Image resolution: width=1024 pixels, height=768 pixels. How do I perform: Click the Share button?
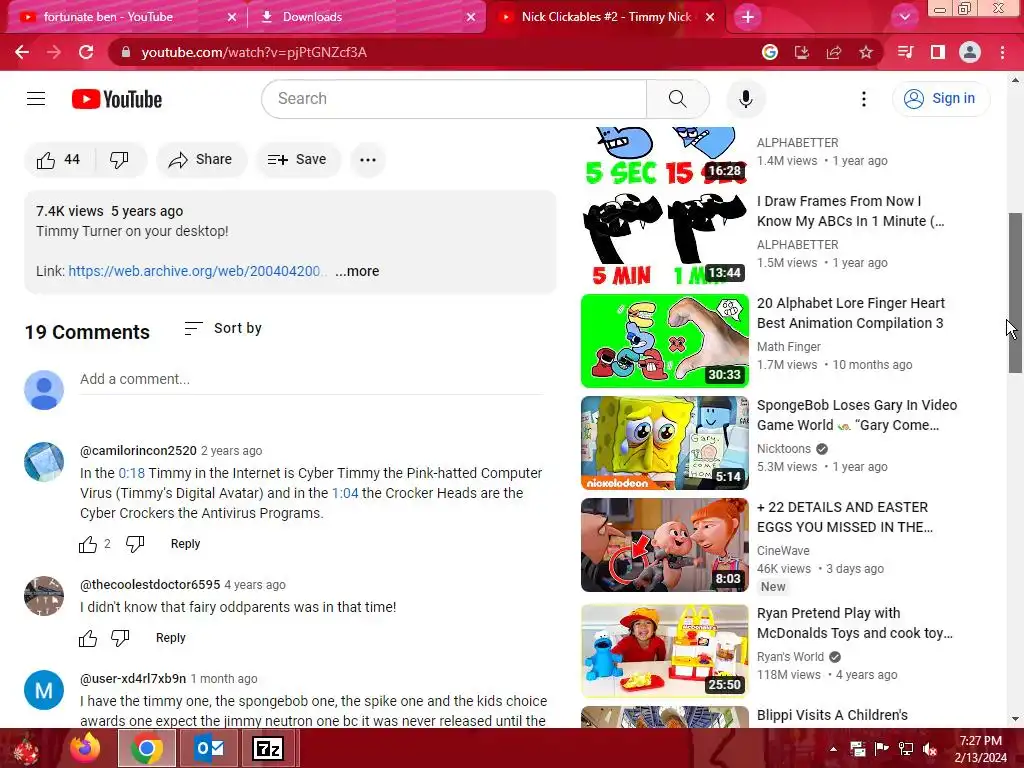click(200, 159)
